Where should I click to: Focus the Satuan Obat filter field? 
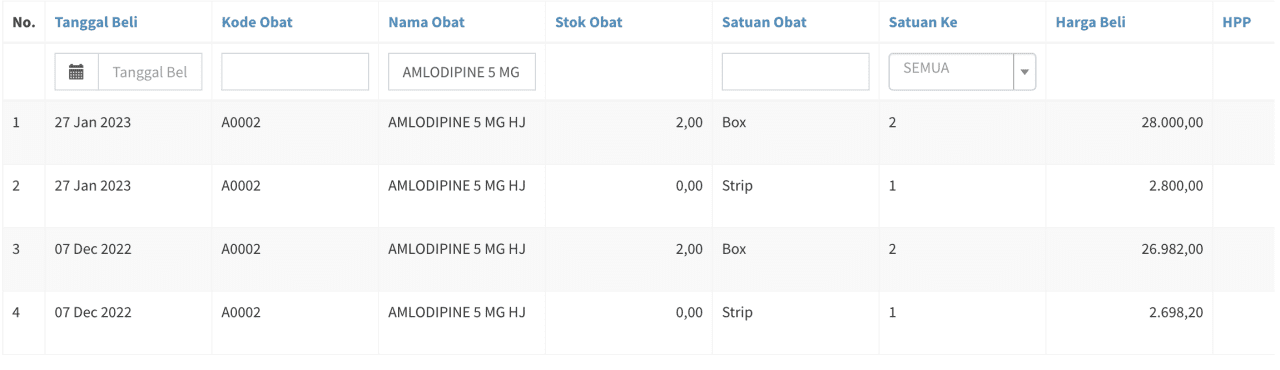(796, 72)
